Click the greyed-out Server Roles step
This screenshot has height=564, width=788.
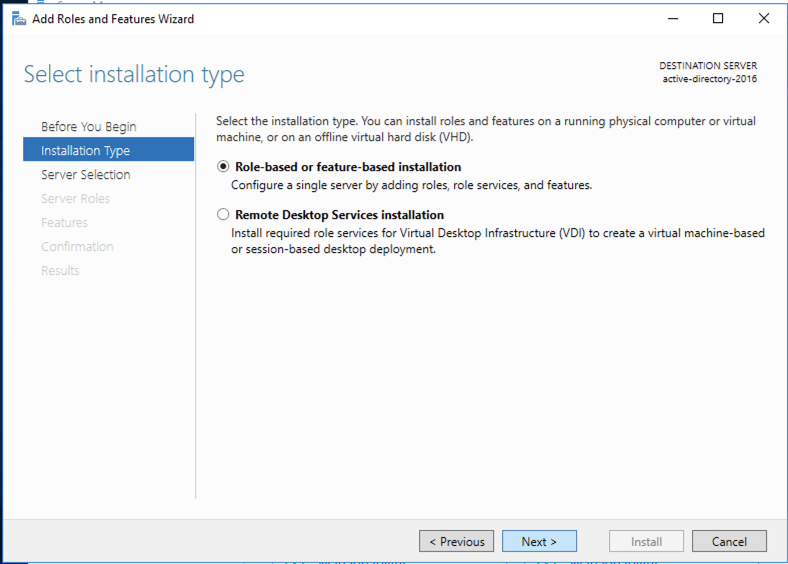[75, 199]
